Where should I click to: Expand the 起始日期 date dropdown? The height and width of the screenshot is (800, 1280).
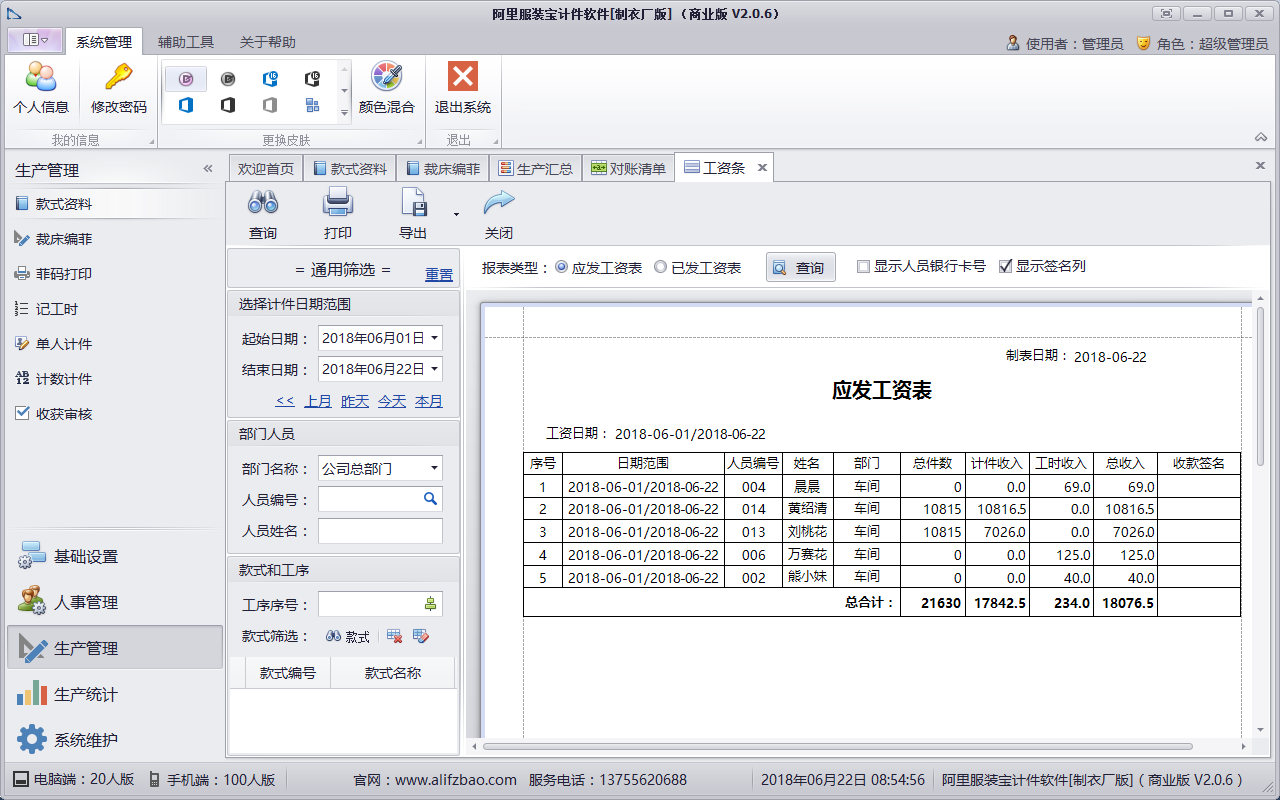[434, 338]
